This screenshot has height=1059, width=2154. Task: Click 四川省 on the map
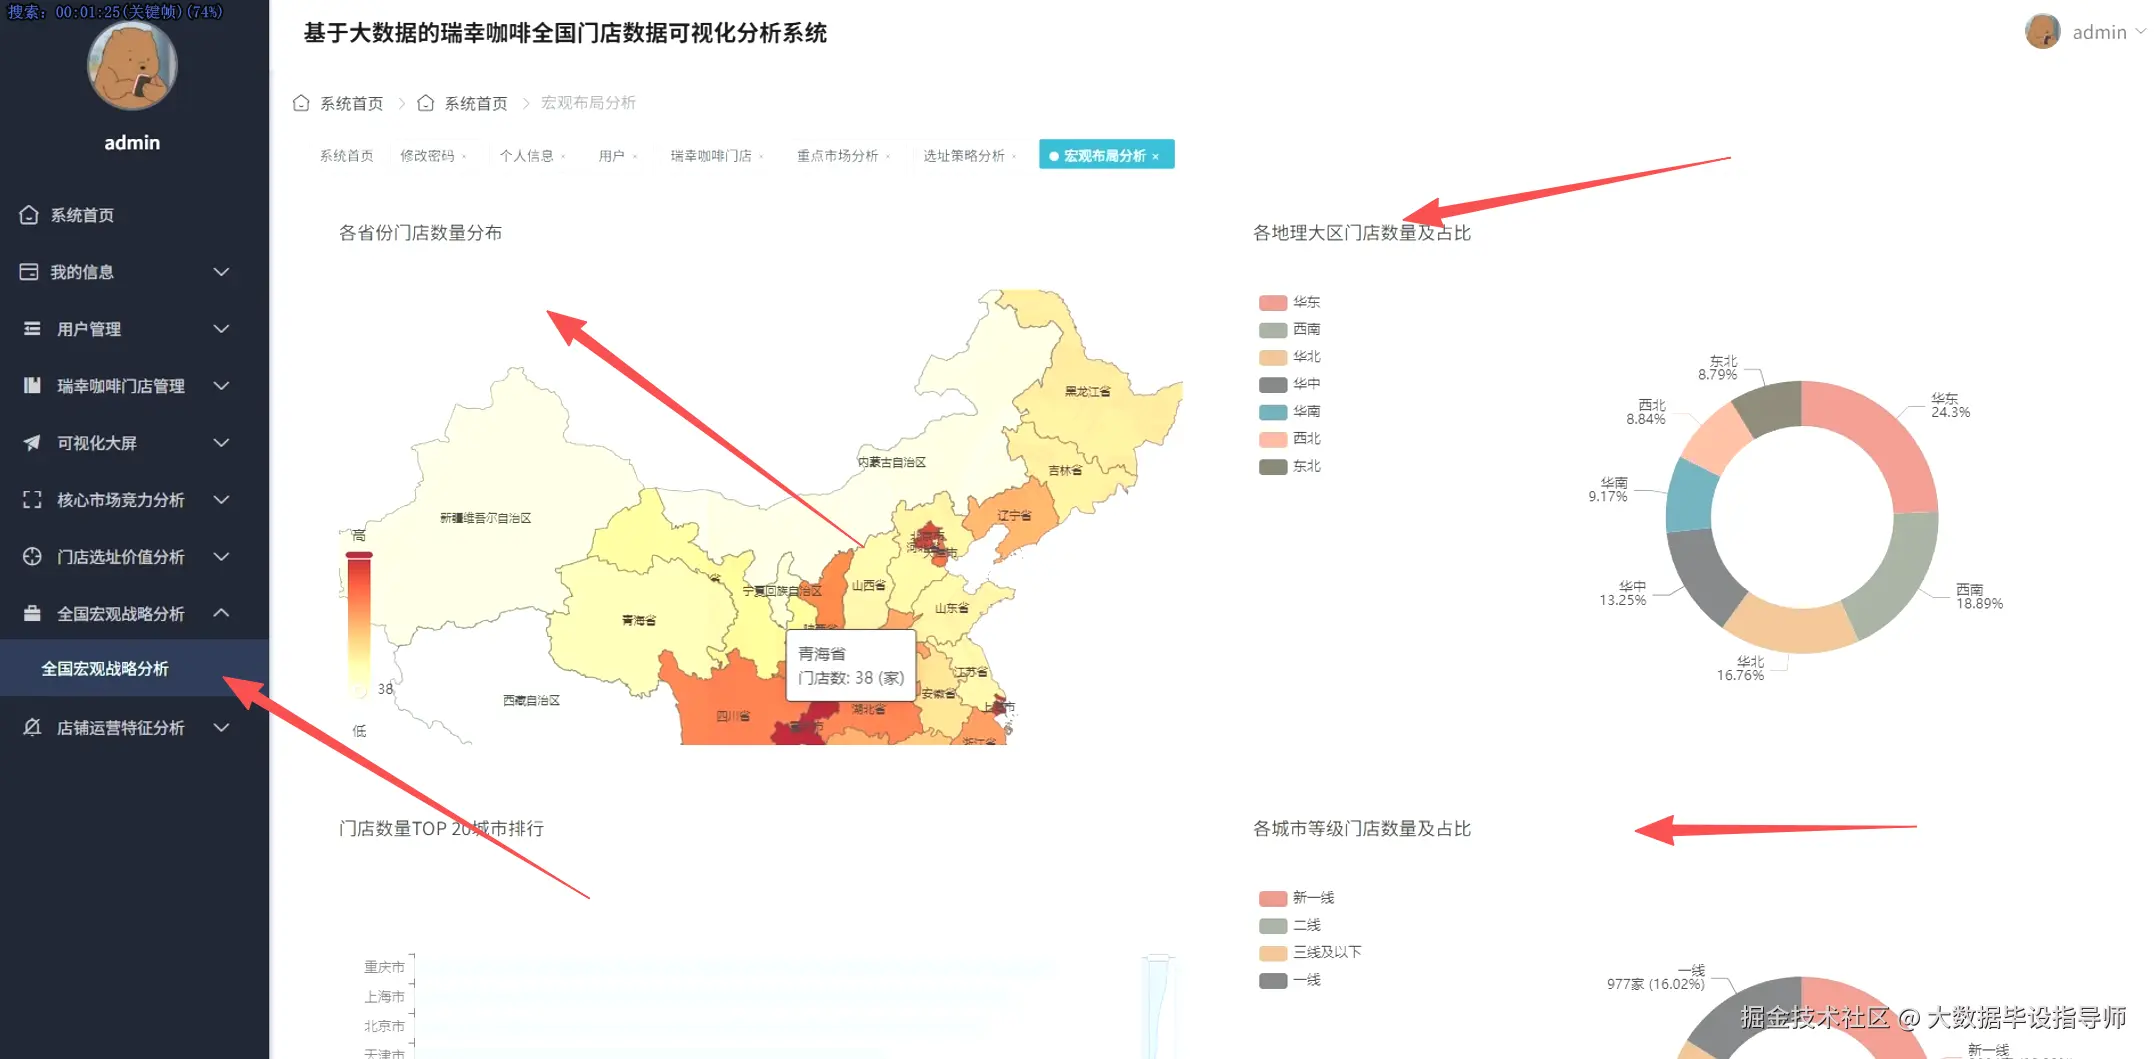tap(733, 716)
